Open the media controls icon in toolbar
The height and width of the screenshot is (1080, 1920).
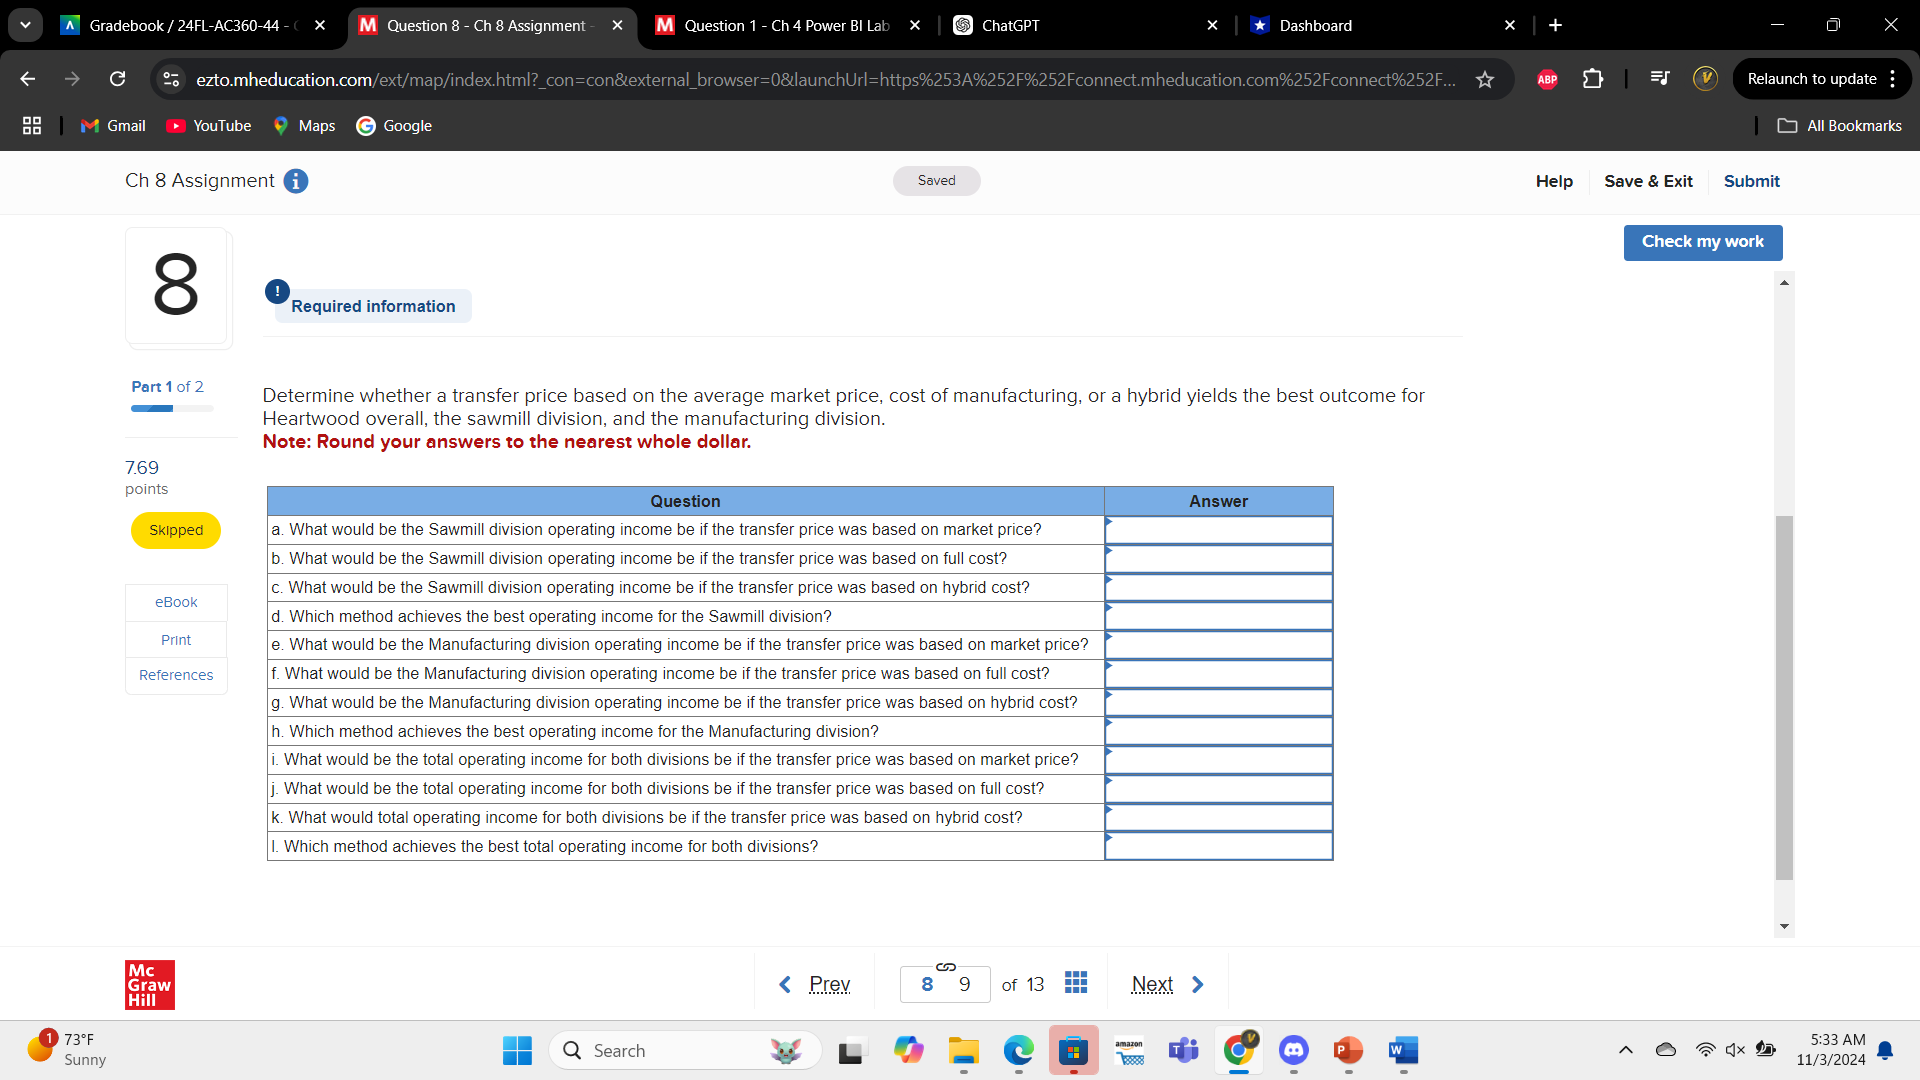pyautogui.click(x=1660, y=79)
